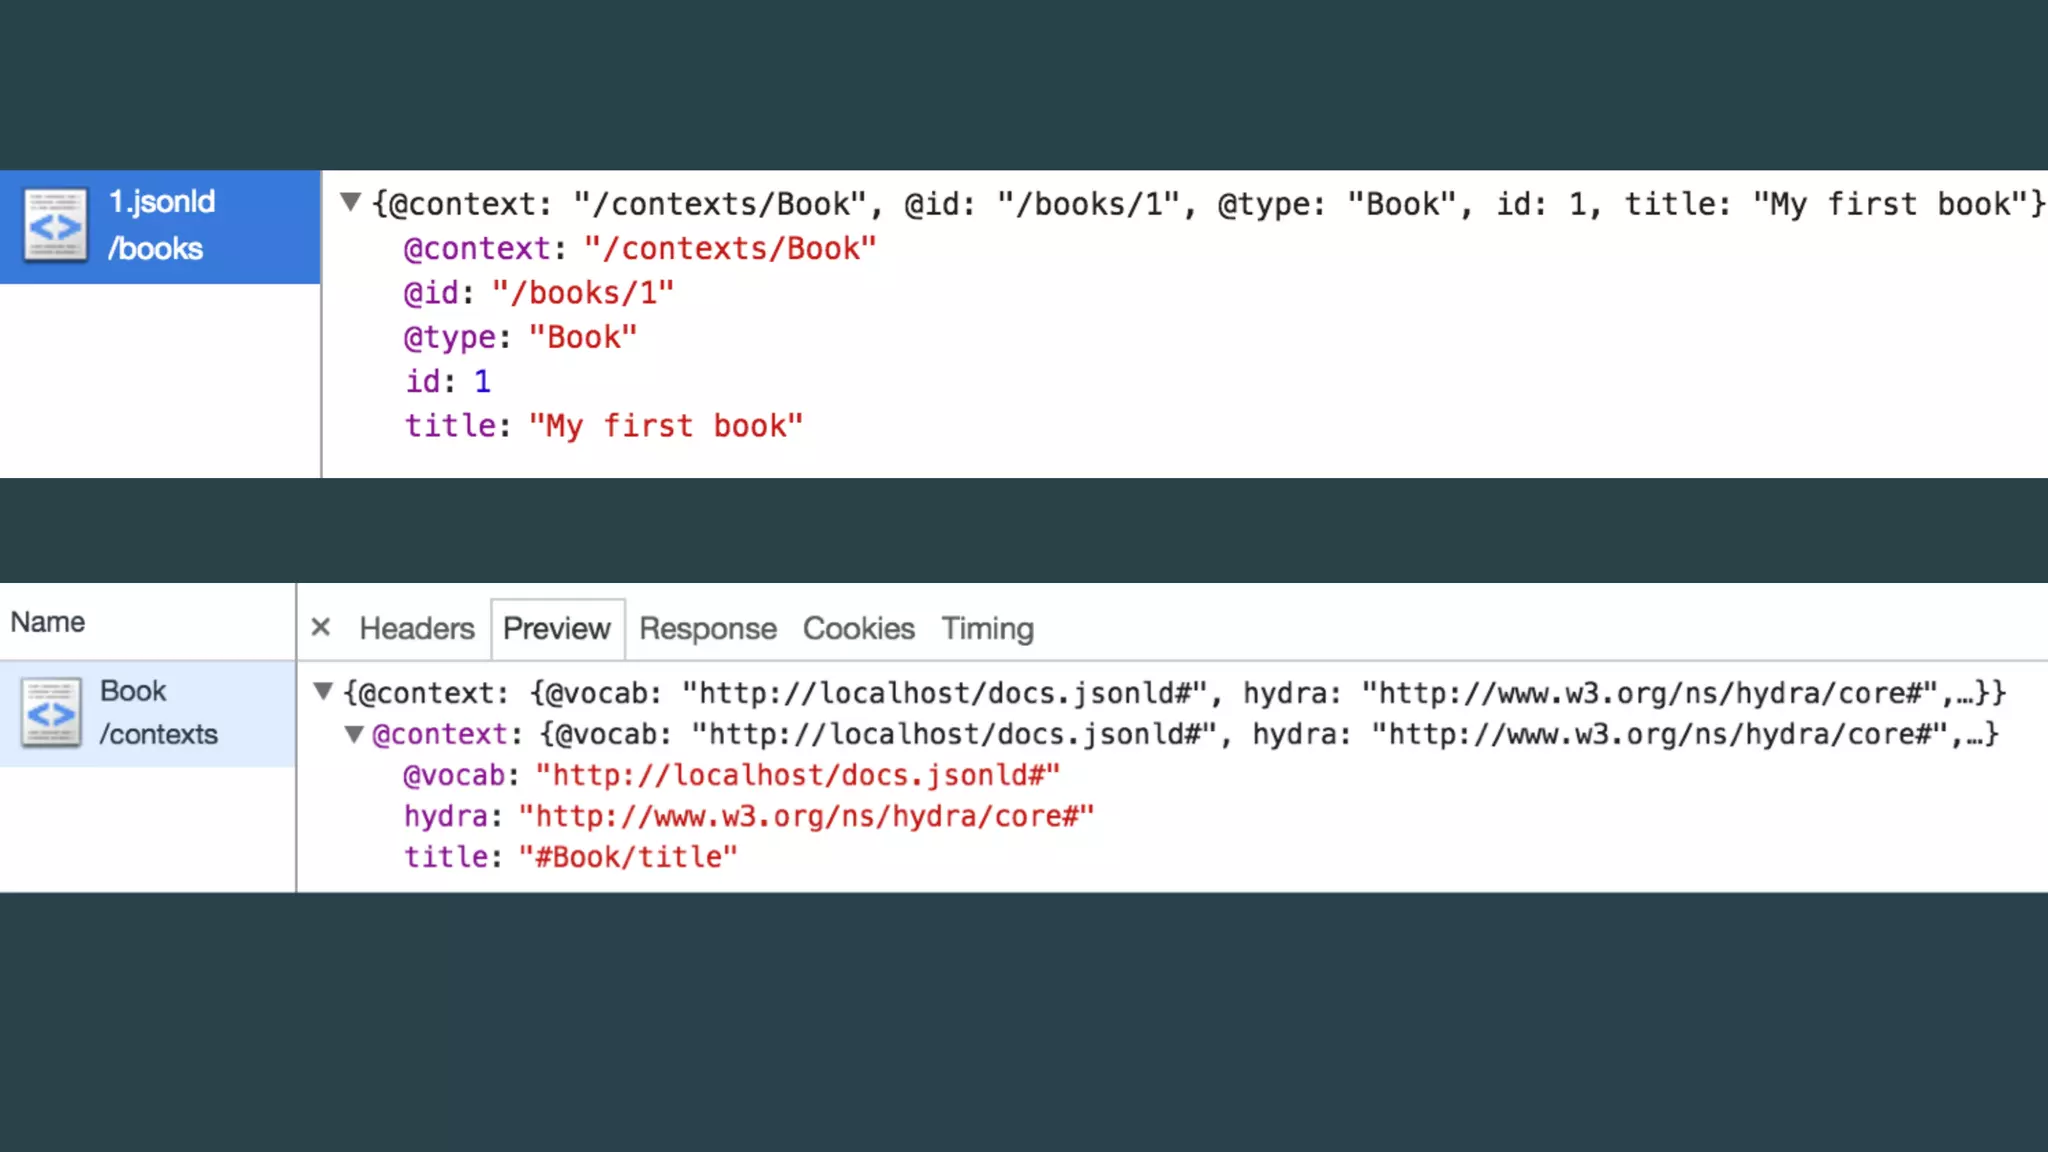This screenshot has height=1152, width=2048.
Task: Click the "#Book/title" value
Action: coord(628,857)
